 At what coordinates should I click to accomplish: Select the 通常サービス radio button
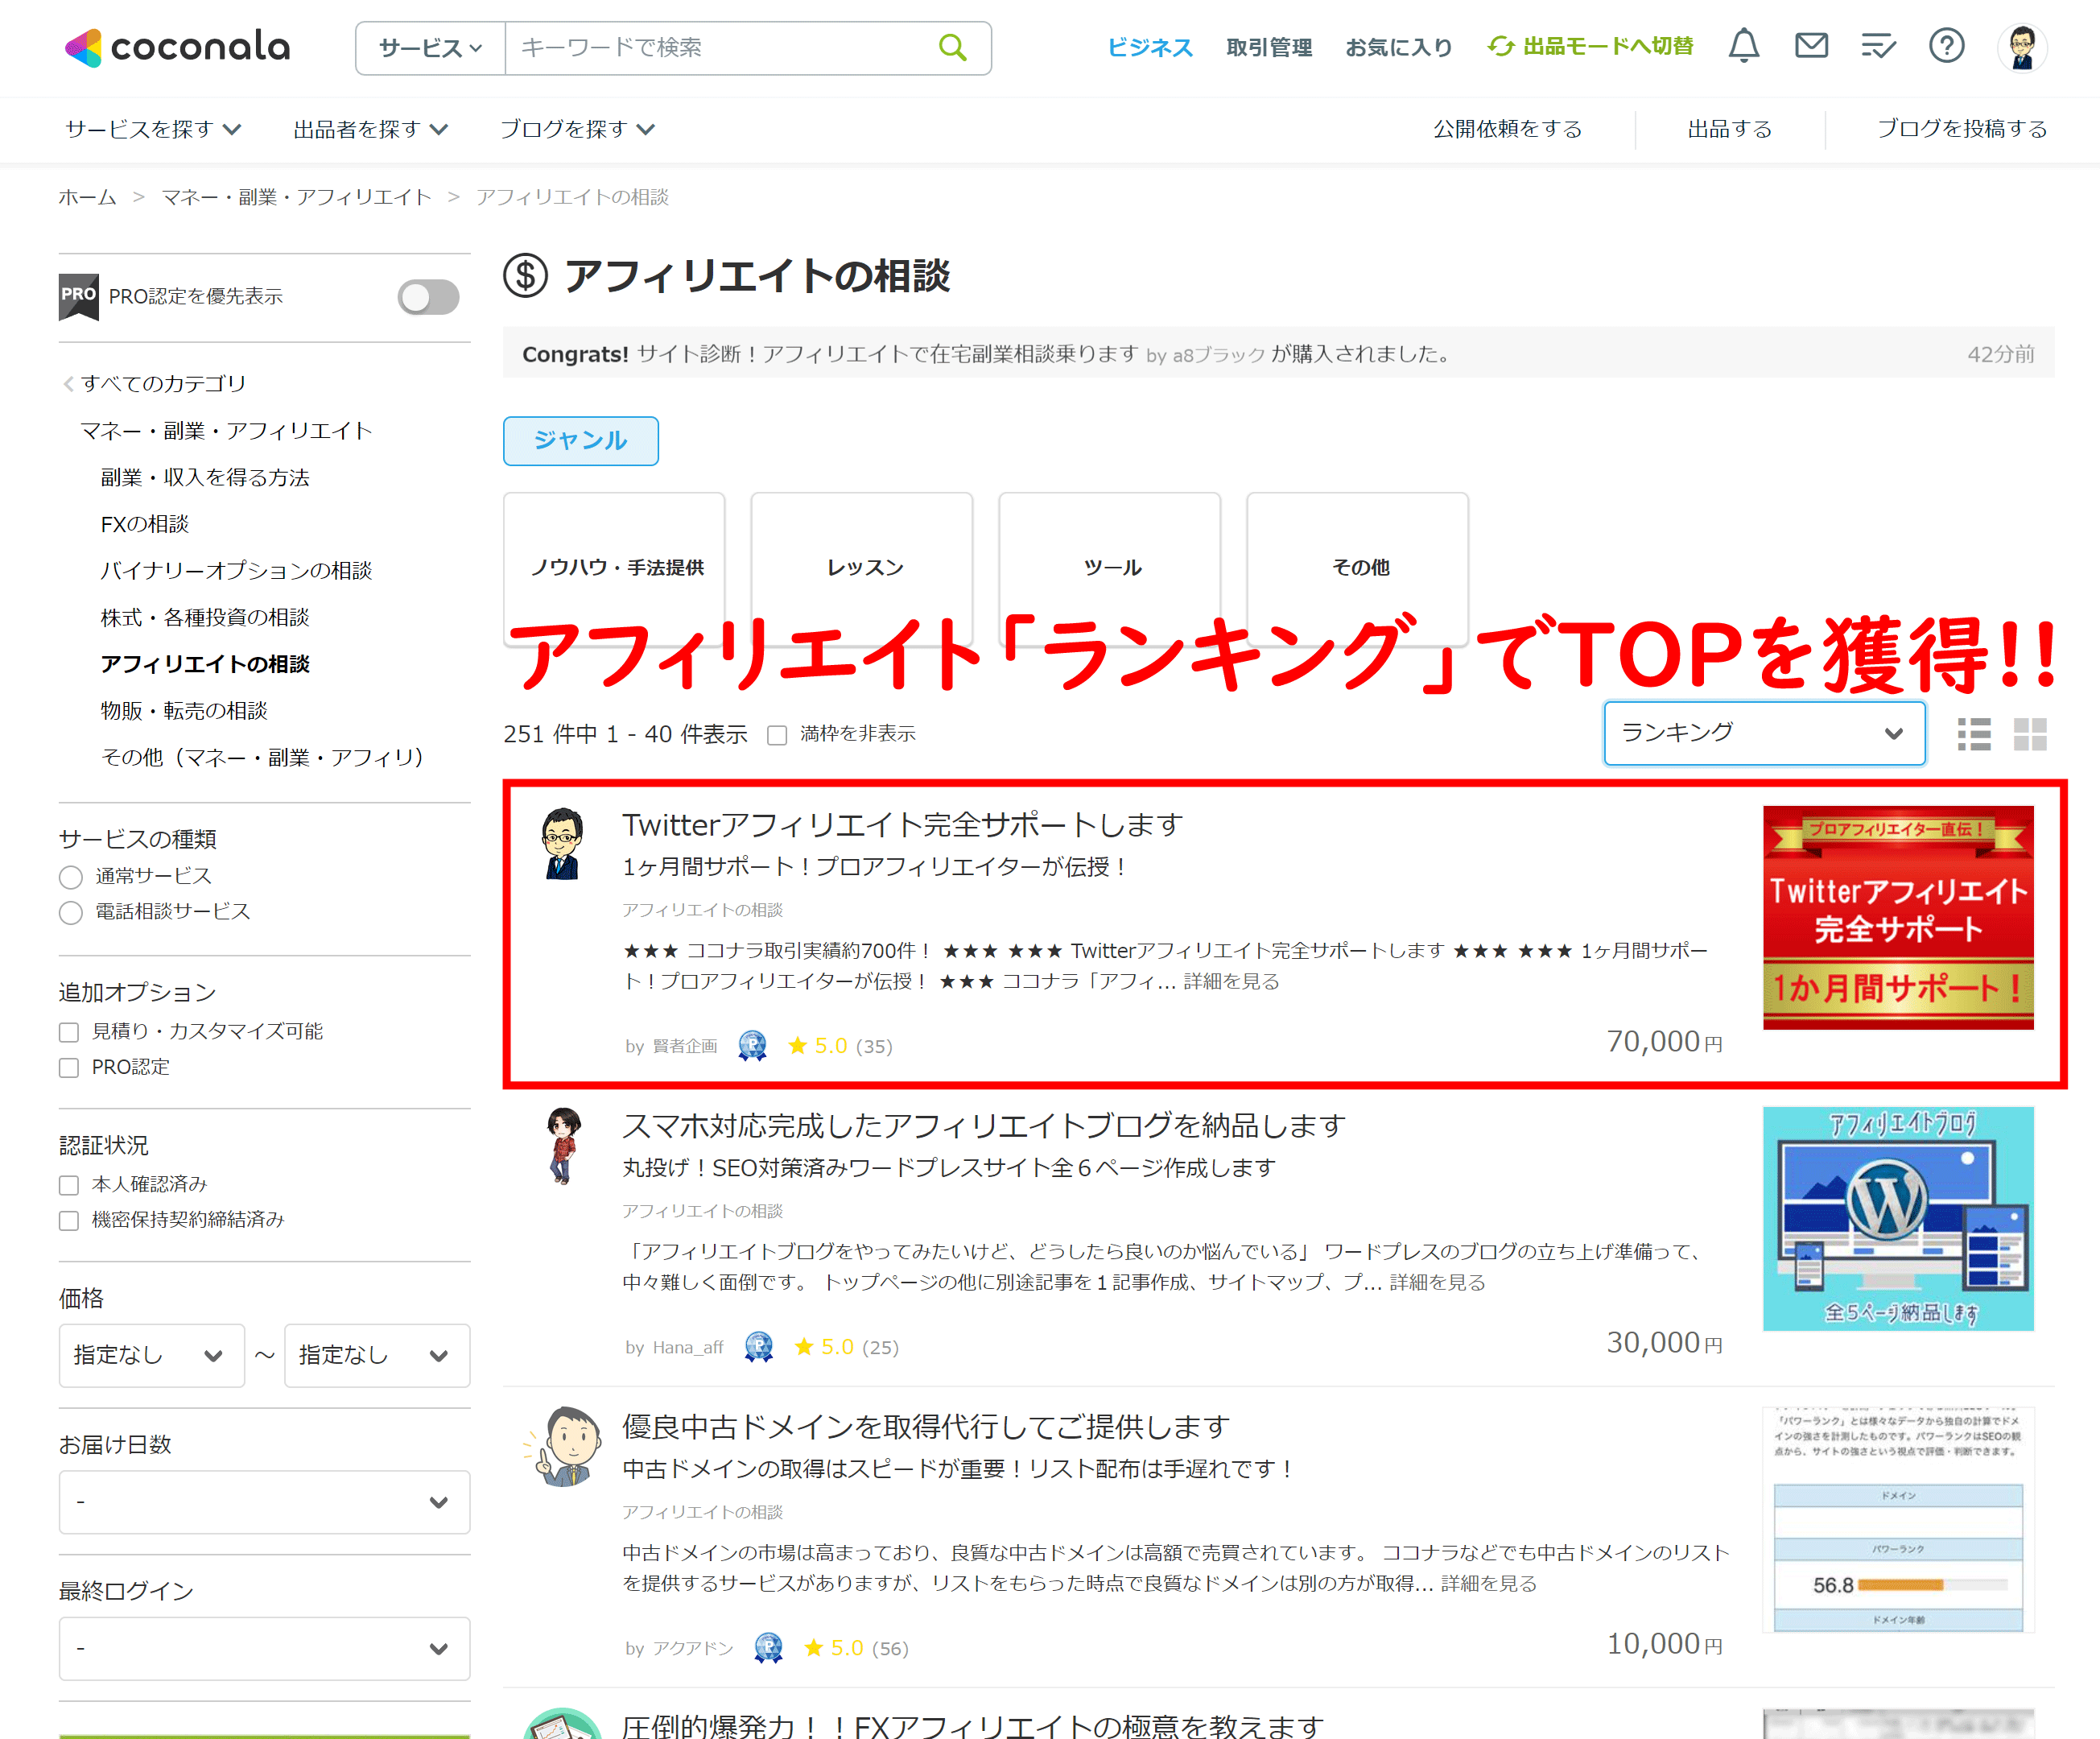click(70, 876)
